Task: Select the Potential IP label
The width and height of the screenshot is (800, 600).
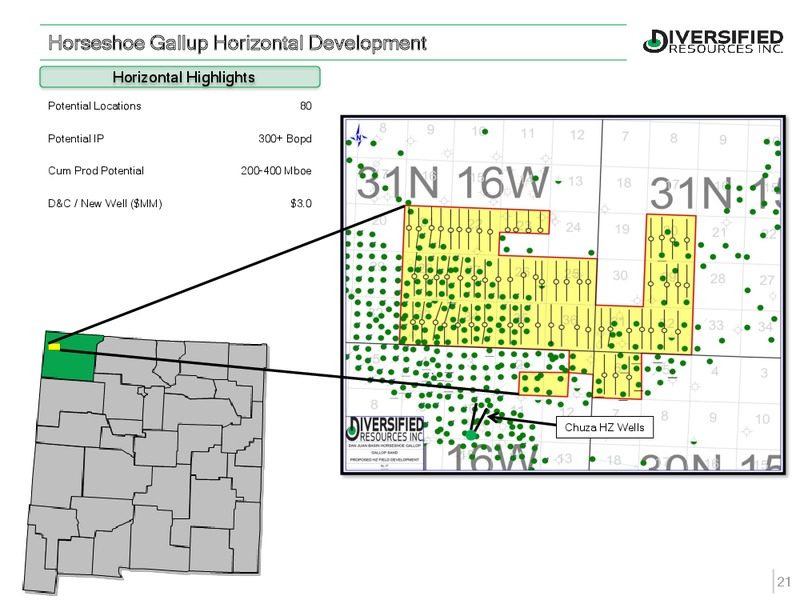Action: pos(76,139)
